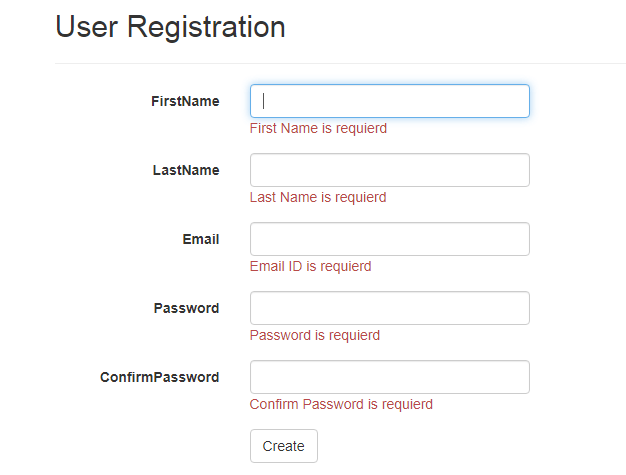Click the FirstName field label
626x475 pixels.
point(185,101)
